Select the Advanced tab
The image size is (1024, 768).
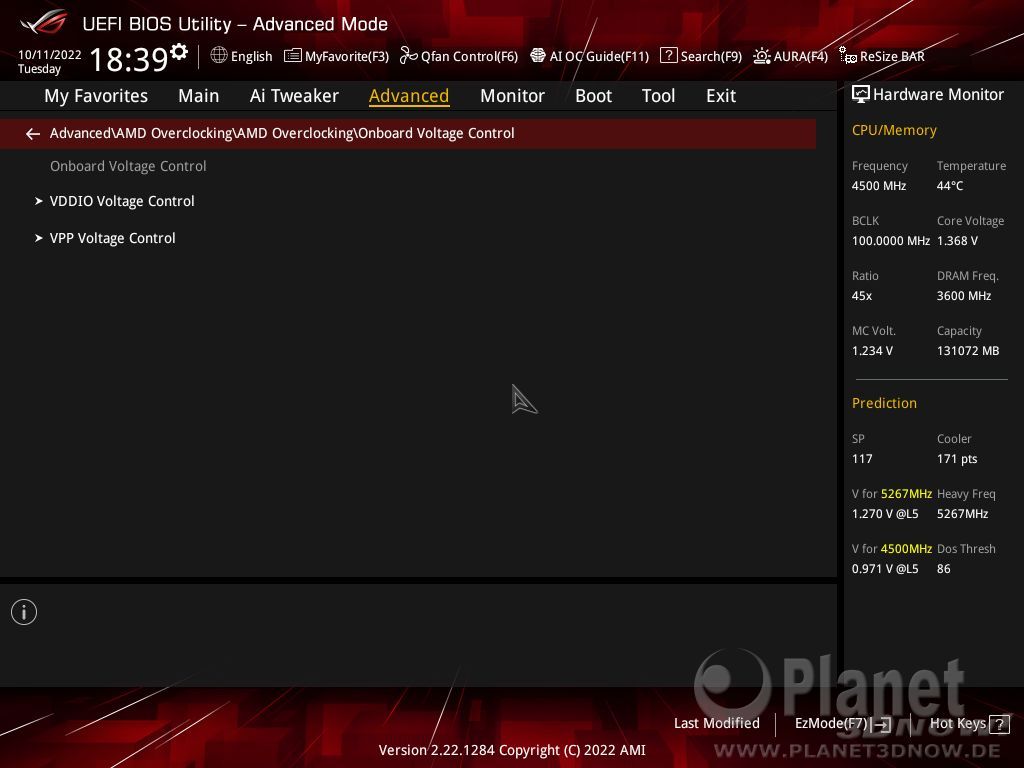pyautogui.click(x=409, y=96)
